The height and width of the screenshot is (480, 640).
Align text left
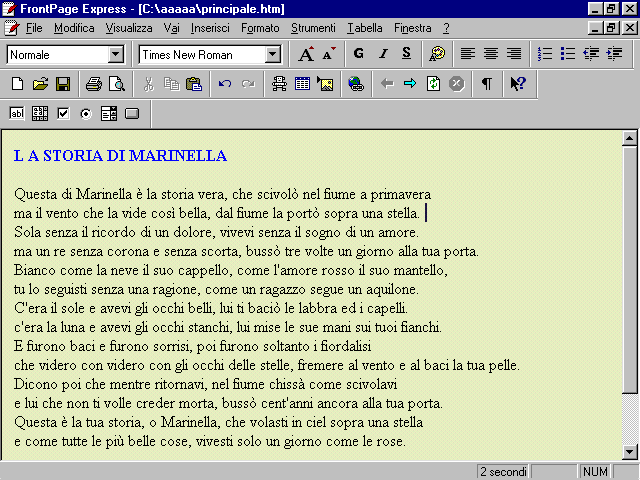468,54
